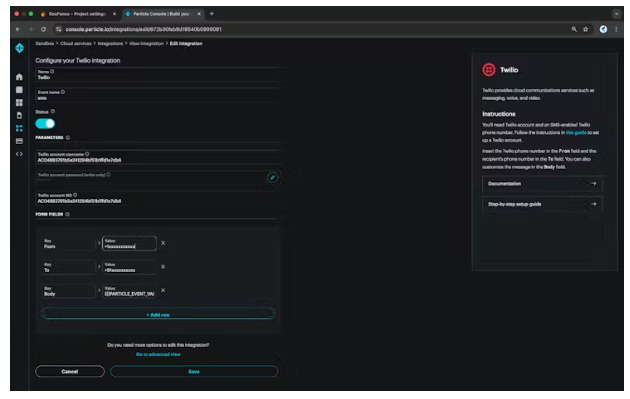630x399 pixels.
Task: Open the square Devices icon in sidebar
Action: (19, 90)
